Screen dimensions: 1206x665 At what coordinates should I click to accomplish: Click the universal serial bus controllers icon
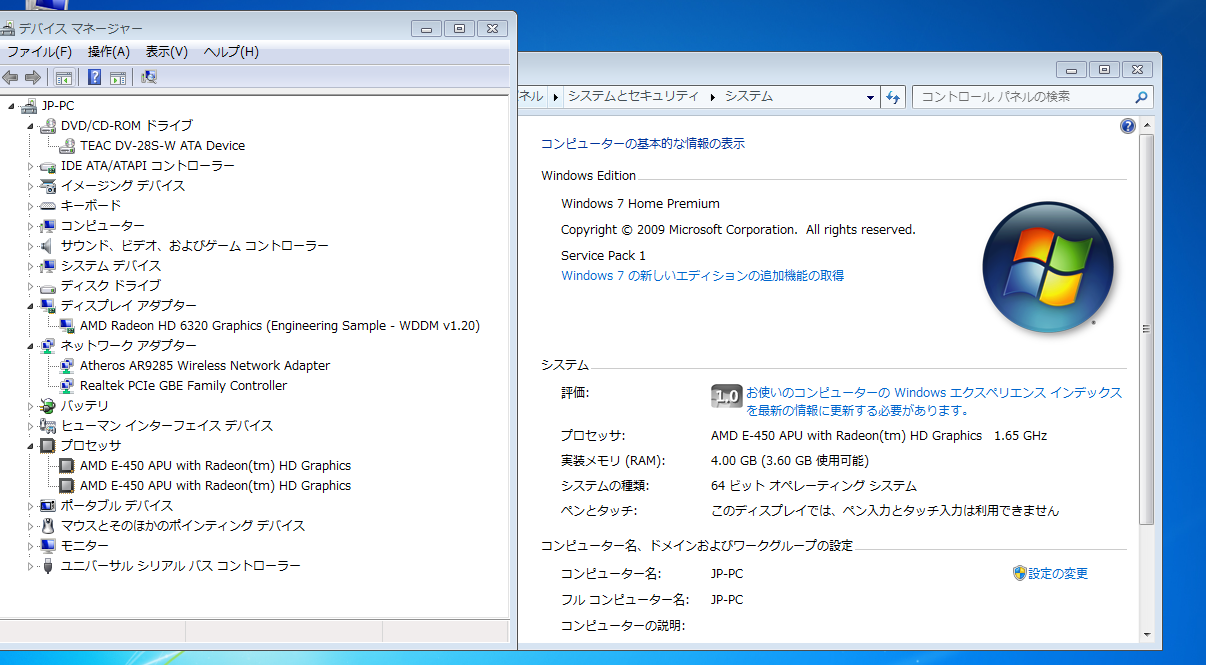[x=47, y=566]
